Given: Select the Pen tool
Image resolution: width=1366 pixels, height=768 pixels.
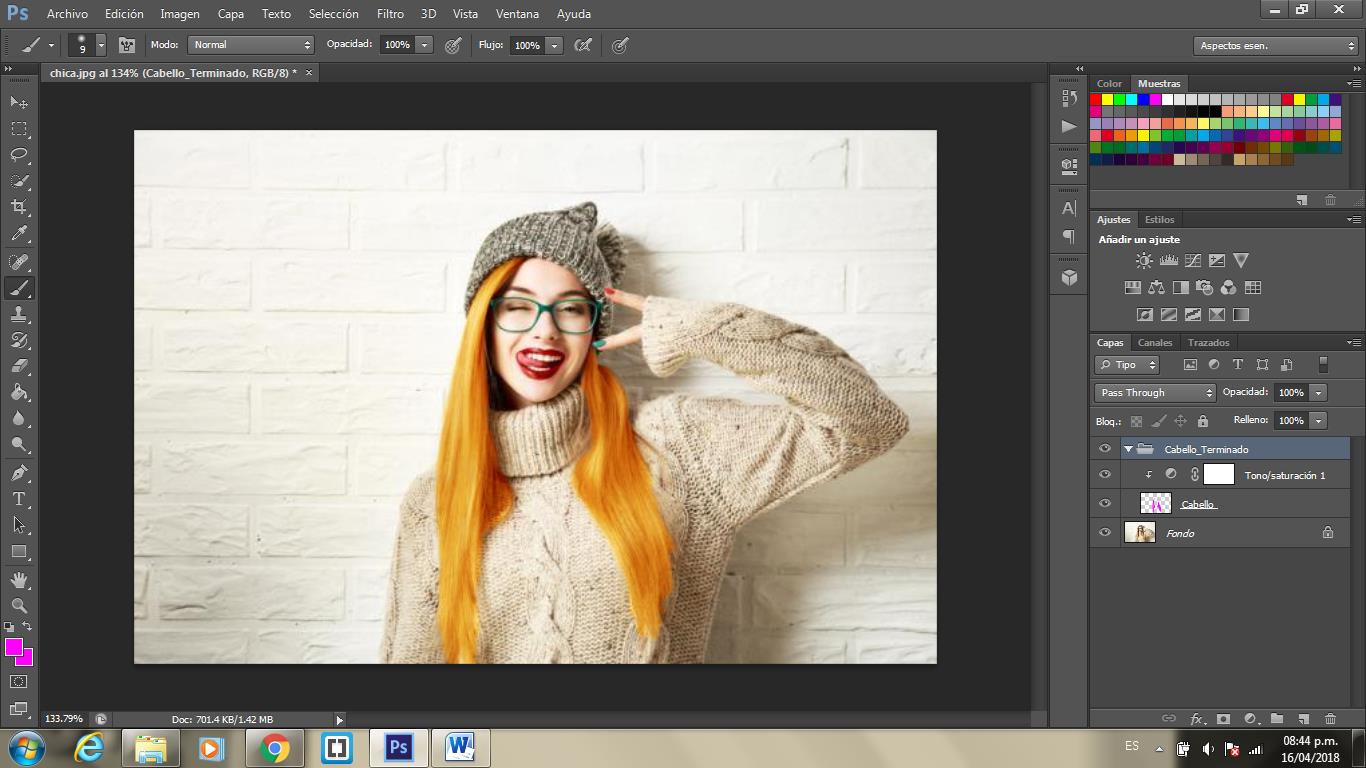Looking at the screenshot, I should click(19, 473).
